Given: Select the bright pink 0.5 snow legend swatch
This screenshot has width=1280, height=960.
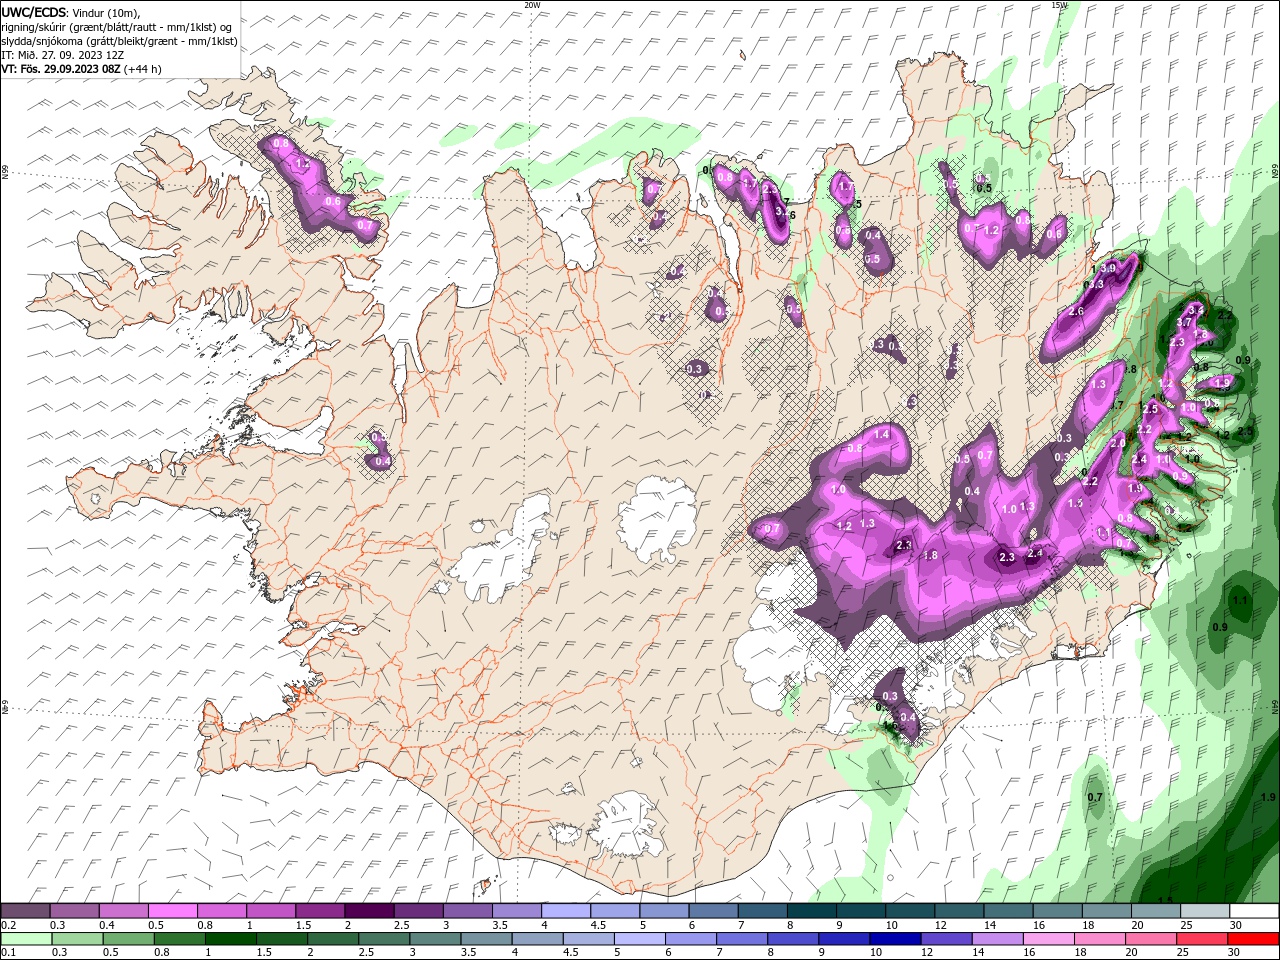Looking at the screenshot, I should pos(173,911).
